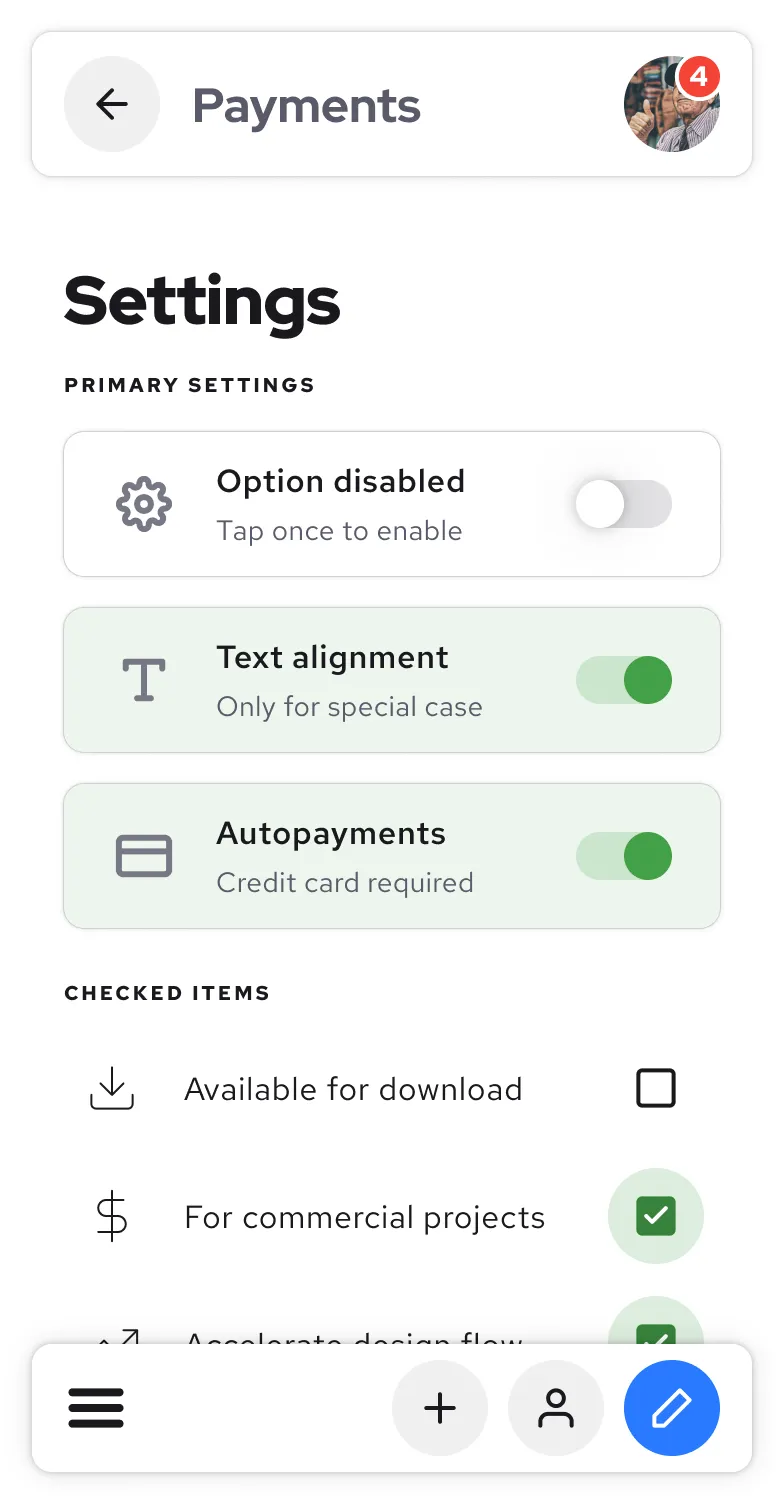Image resolution: width=784 pixels, height=1504 pixels.
Task: Select the text alignment T icon
Action: tap(144, 680)
